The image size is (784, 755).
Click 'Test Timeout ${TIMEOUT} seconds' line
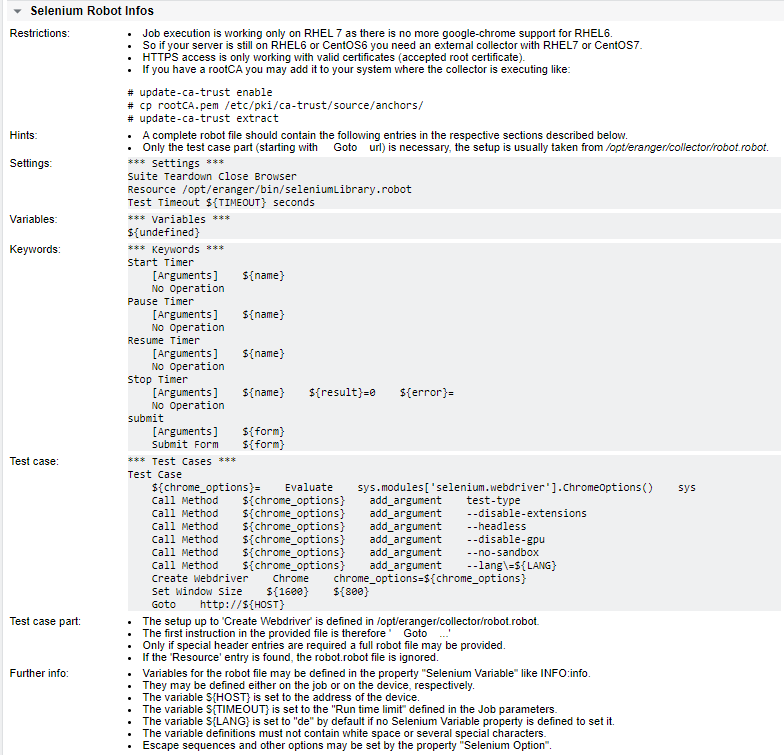click(x=221, y=202)
